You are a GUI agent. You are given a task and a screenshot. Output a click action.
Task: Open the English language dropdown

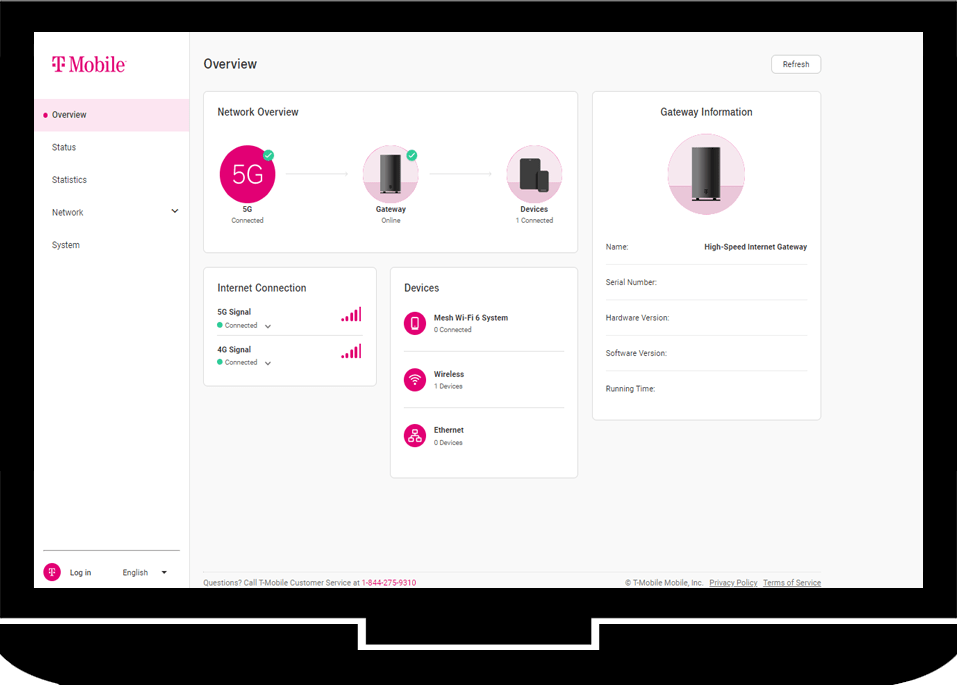pos(164,573)
